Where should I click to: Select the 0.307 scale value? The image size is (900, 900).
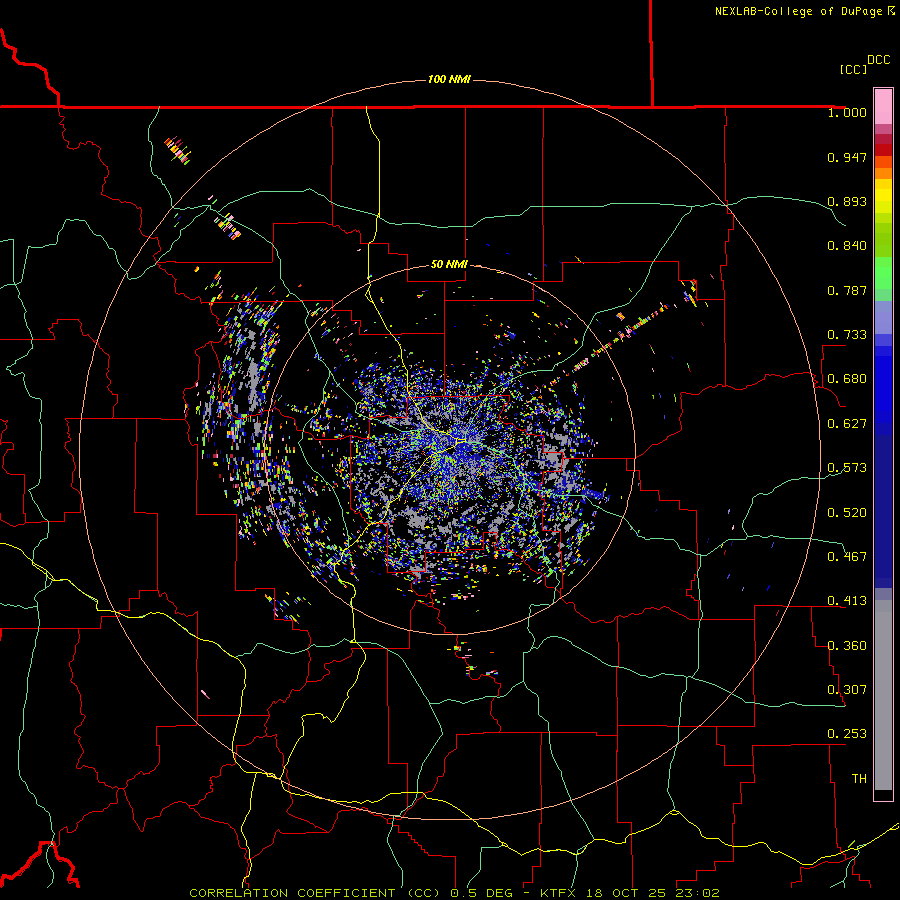coord(847,690)
